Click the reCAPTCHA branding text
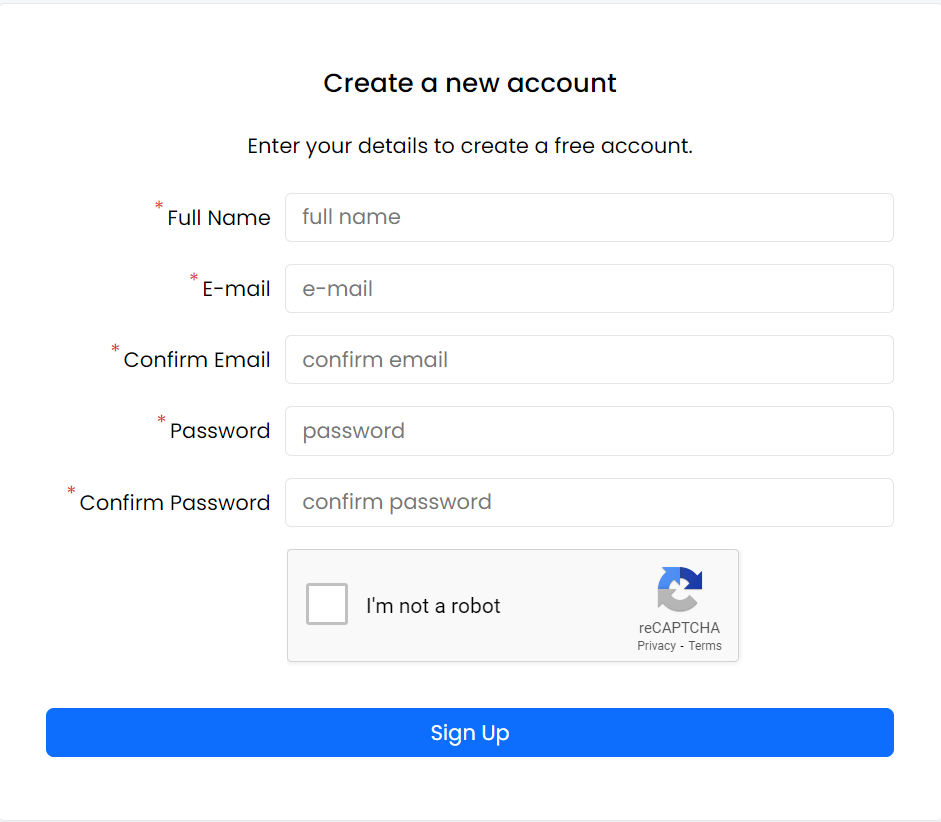This screenshot has height=822, width=941. point(679,628)
